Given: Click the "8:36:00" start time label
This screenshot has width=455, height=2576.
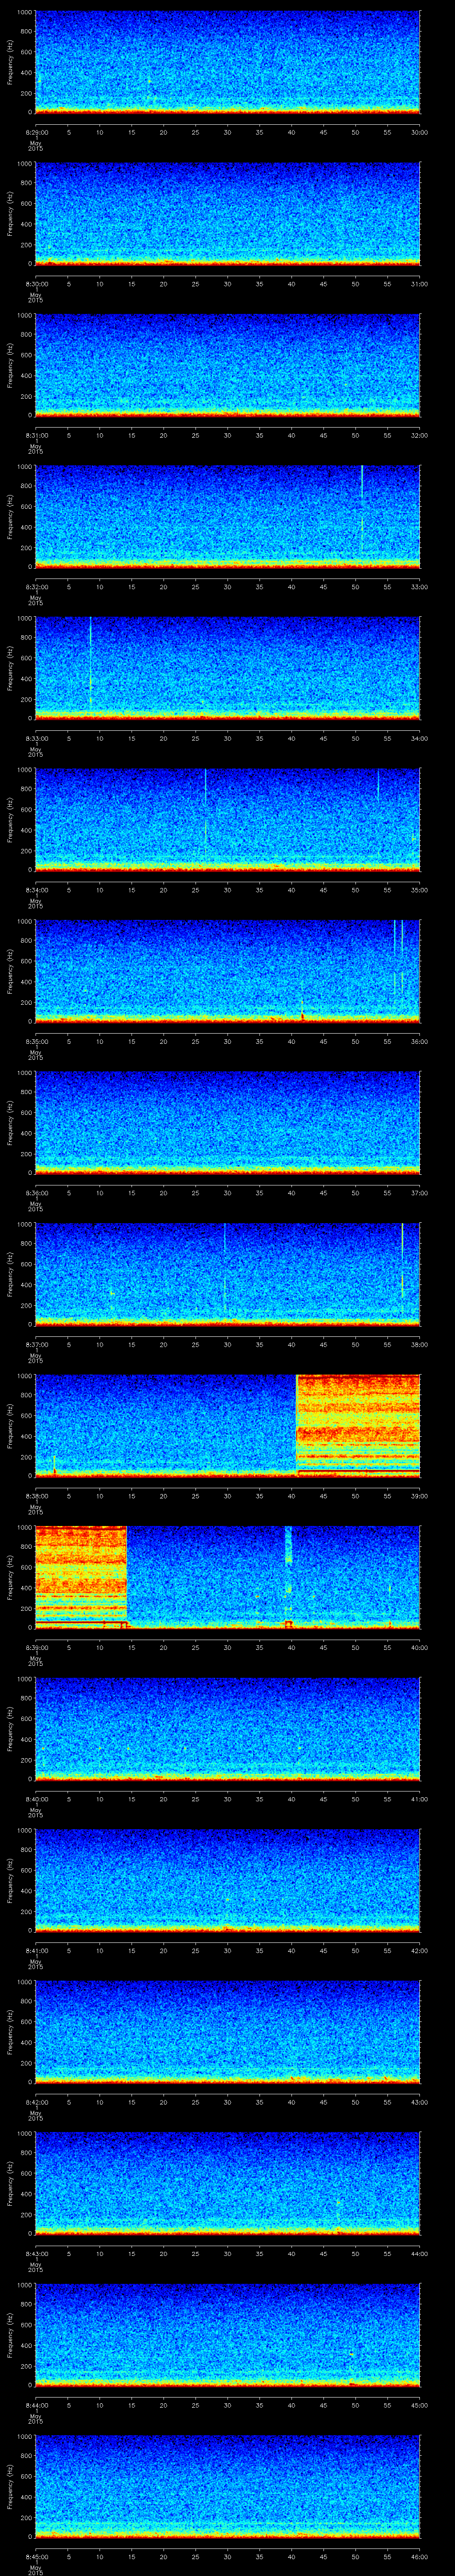Looking at the screenshot, I should (x=36, y=1193).
